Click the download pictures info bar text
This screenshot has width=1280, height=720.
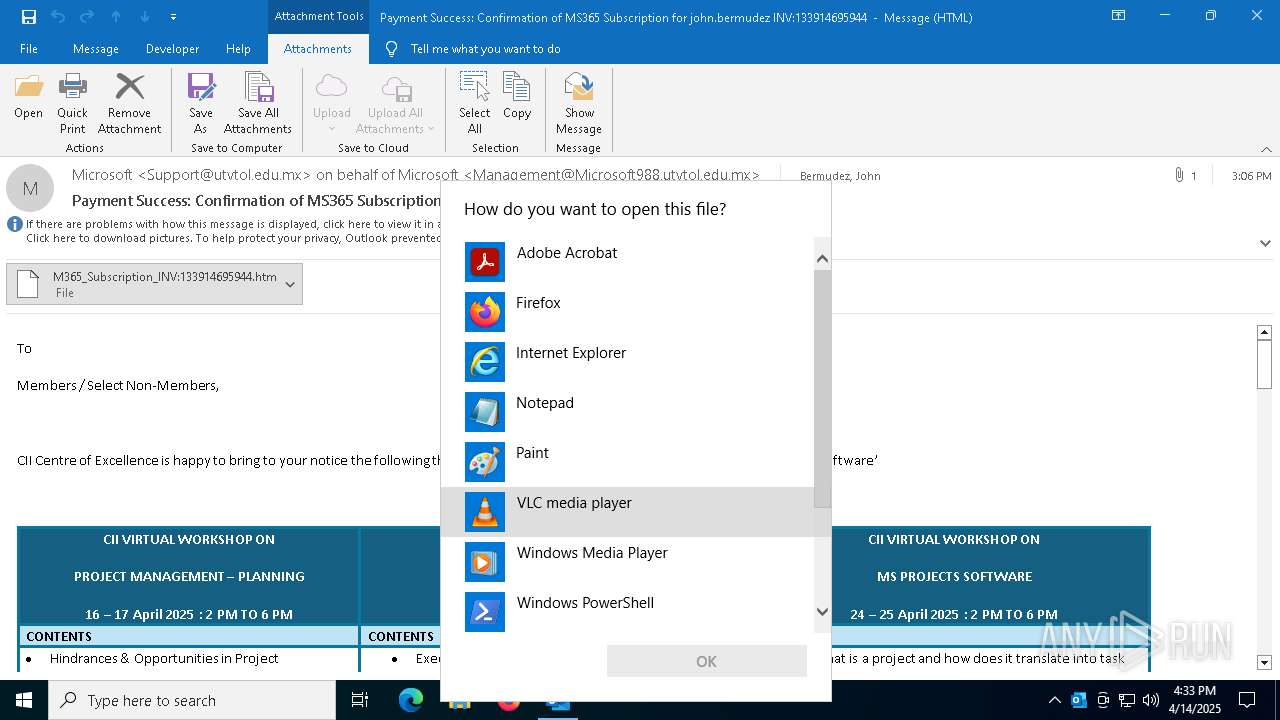233,238
